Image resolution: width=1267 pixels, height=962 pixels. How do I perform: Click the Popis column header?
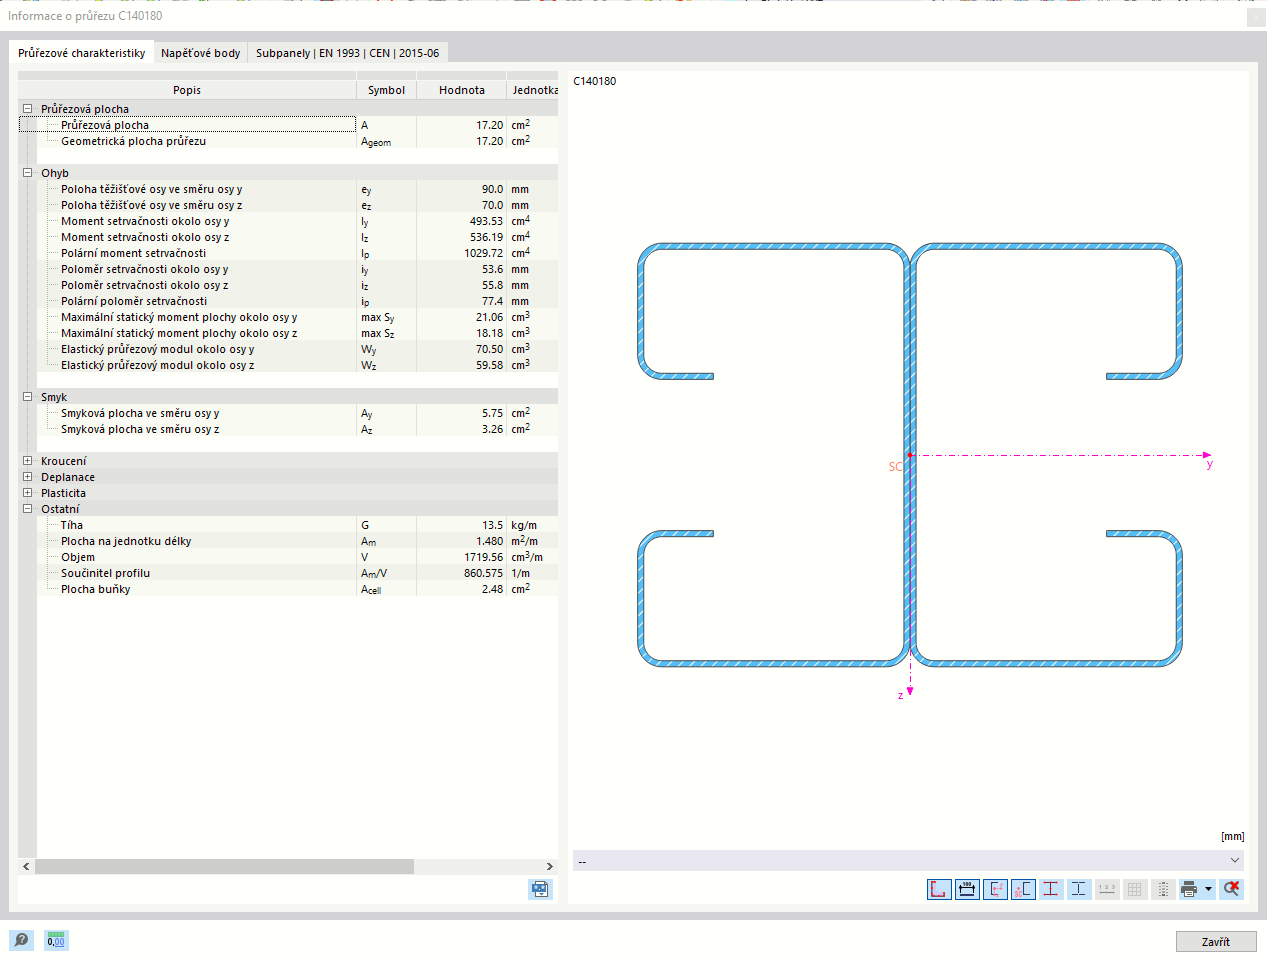point(187,90)
